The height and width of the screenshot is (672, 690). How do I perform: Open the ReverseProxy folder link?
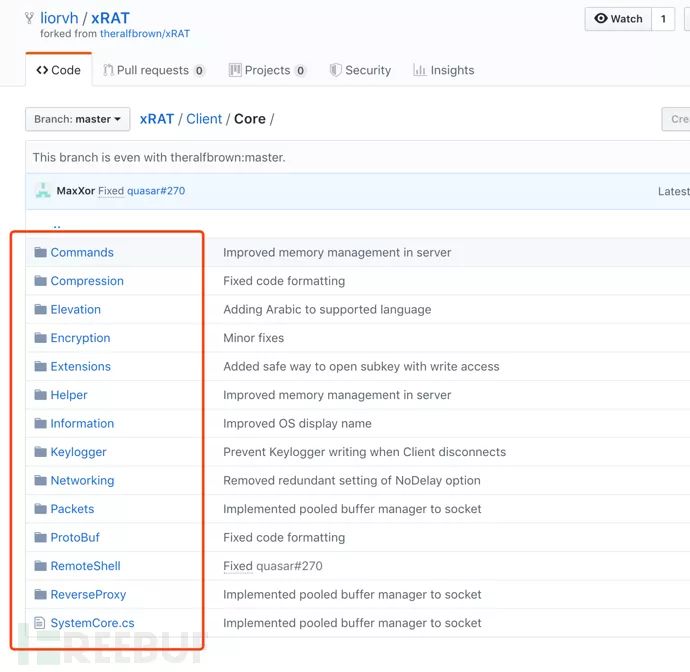(88, 595)
